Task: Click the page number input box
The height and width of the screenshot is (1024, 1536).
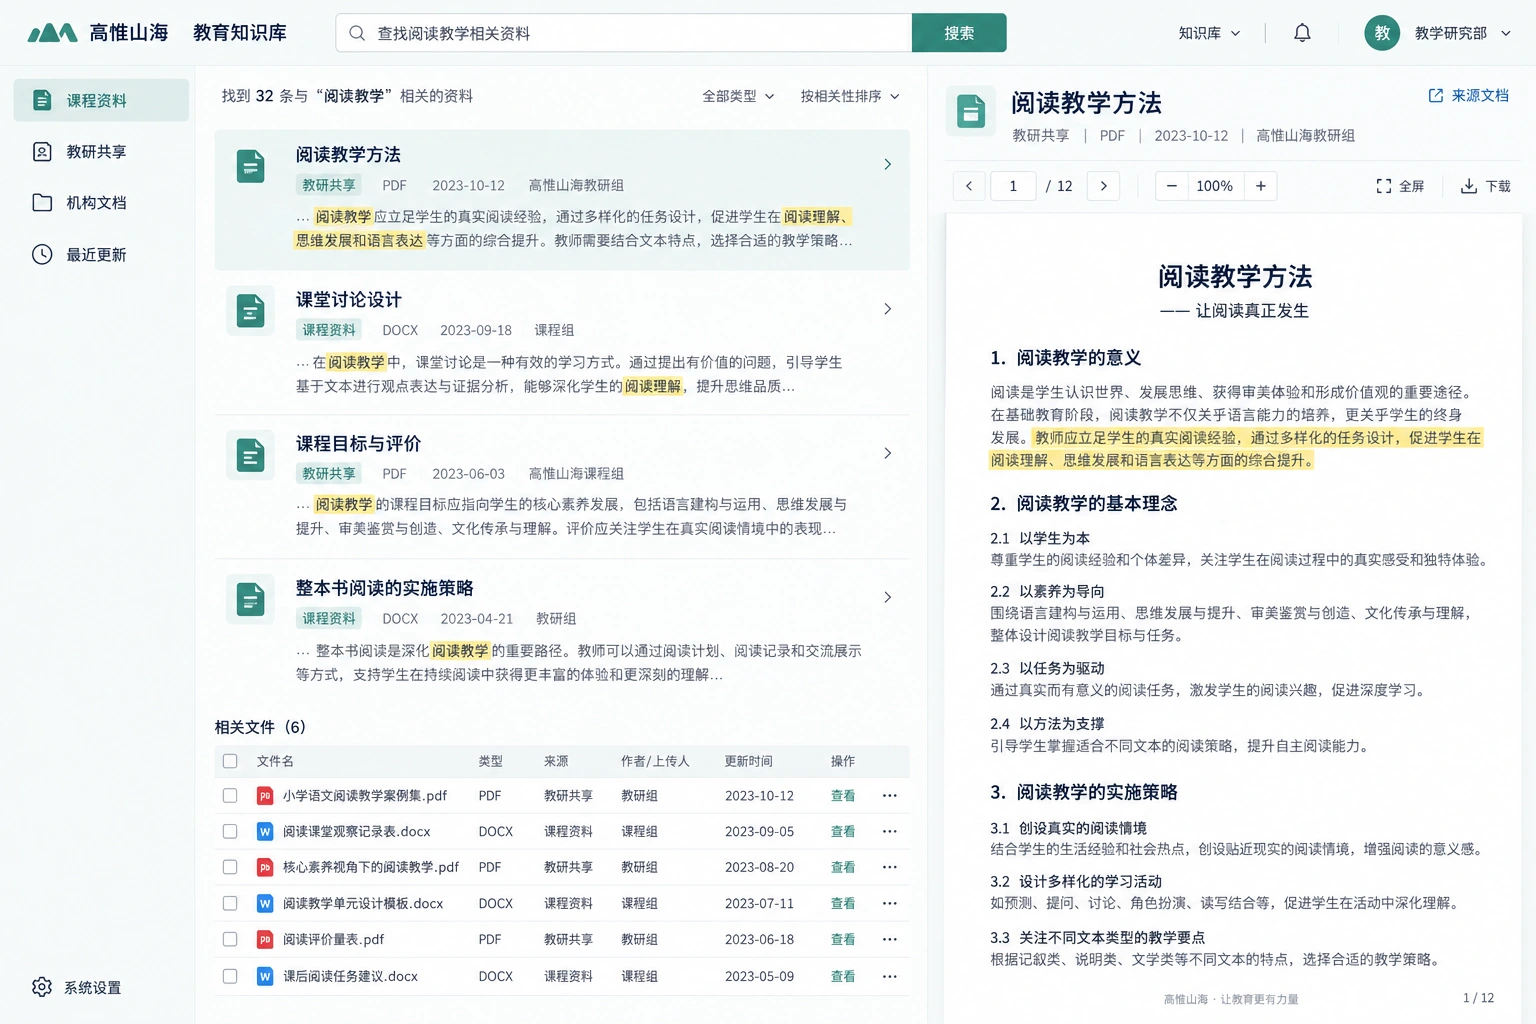Action: click(x=1013, y=186)
